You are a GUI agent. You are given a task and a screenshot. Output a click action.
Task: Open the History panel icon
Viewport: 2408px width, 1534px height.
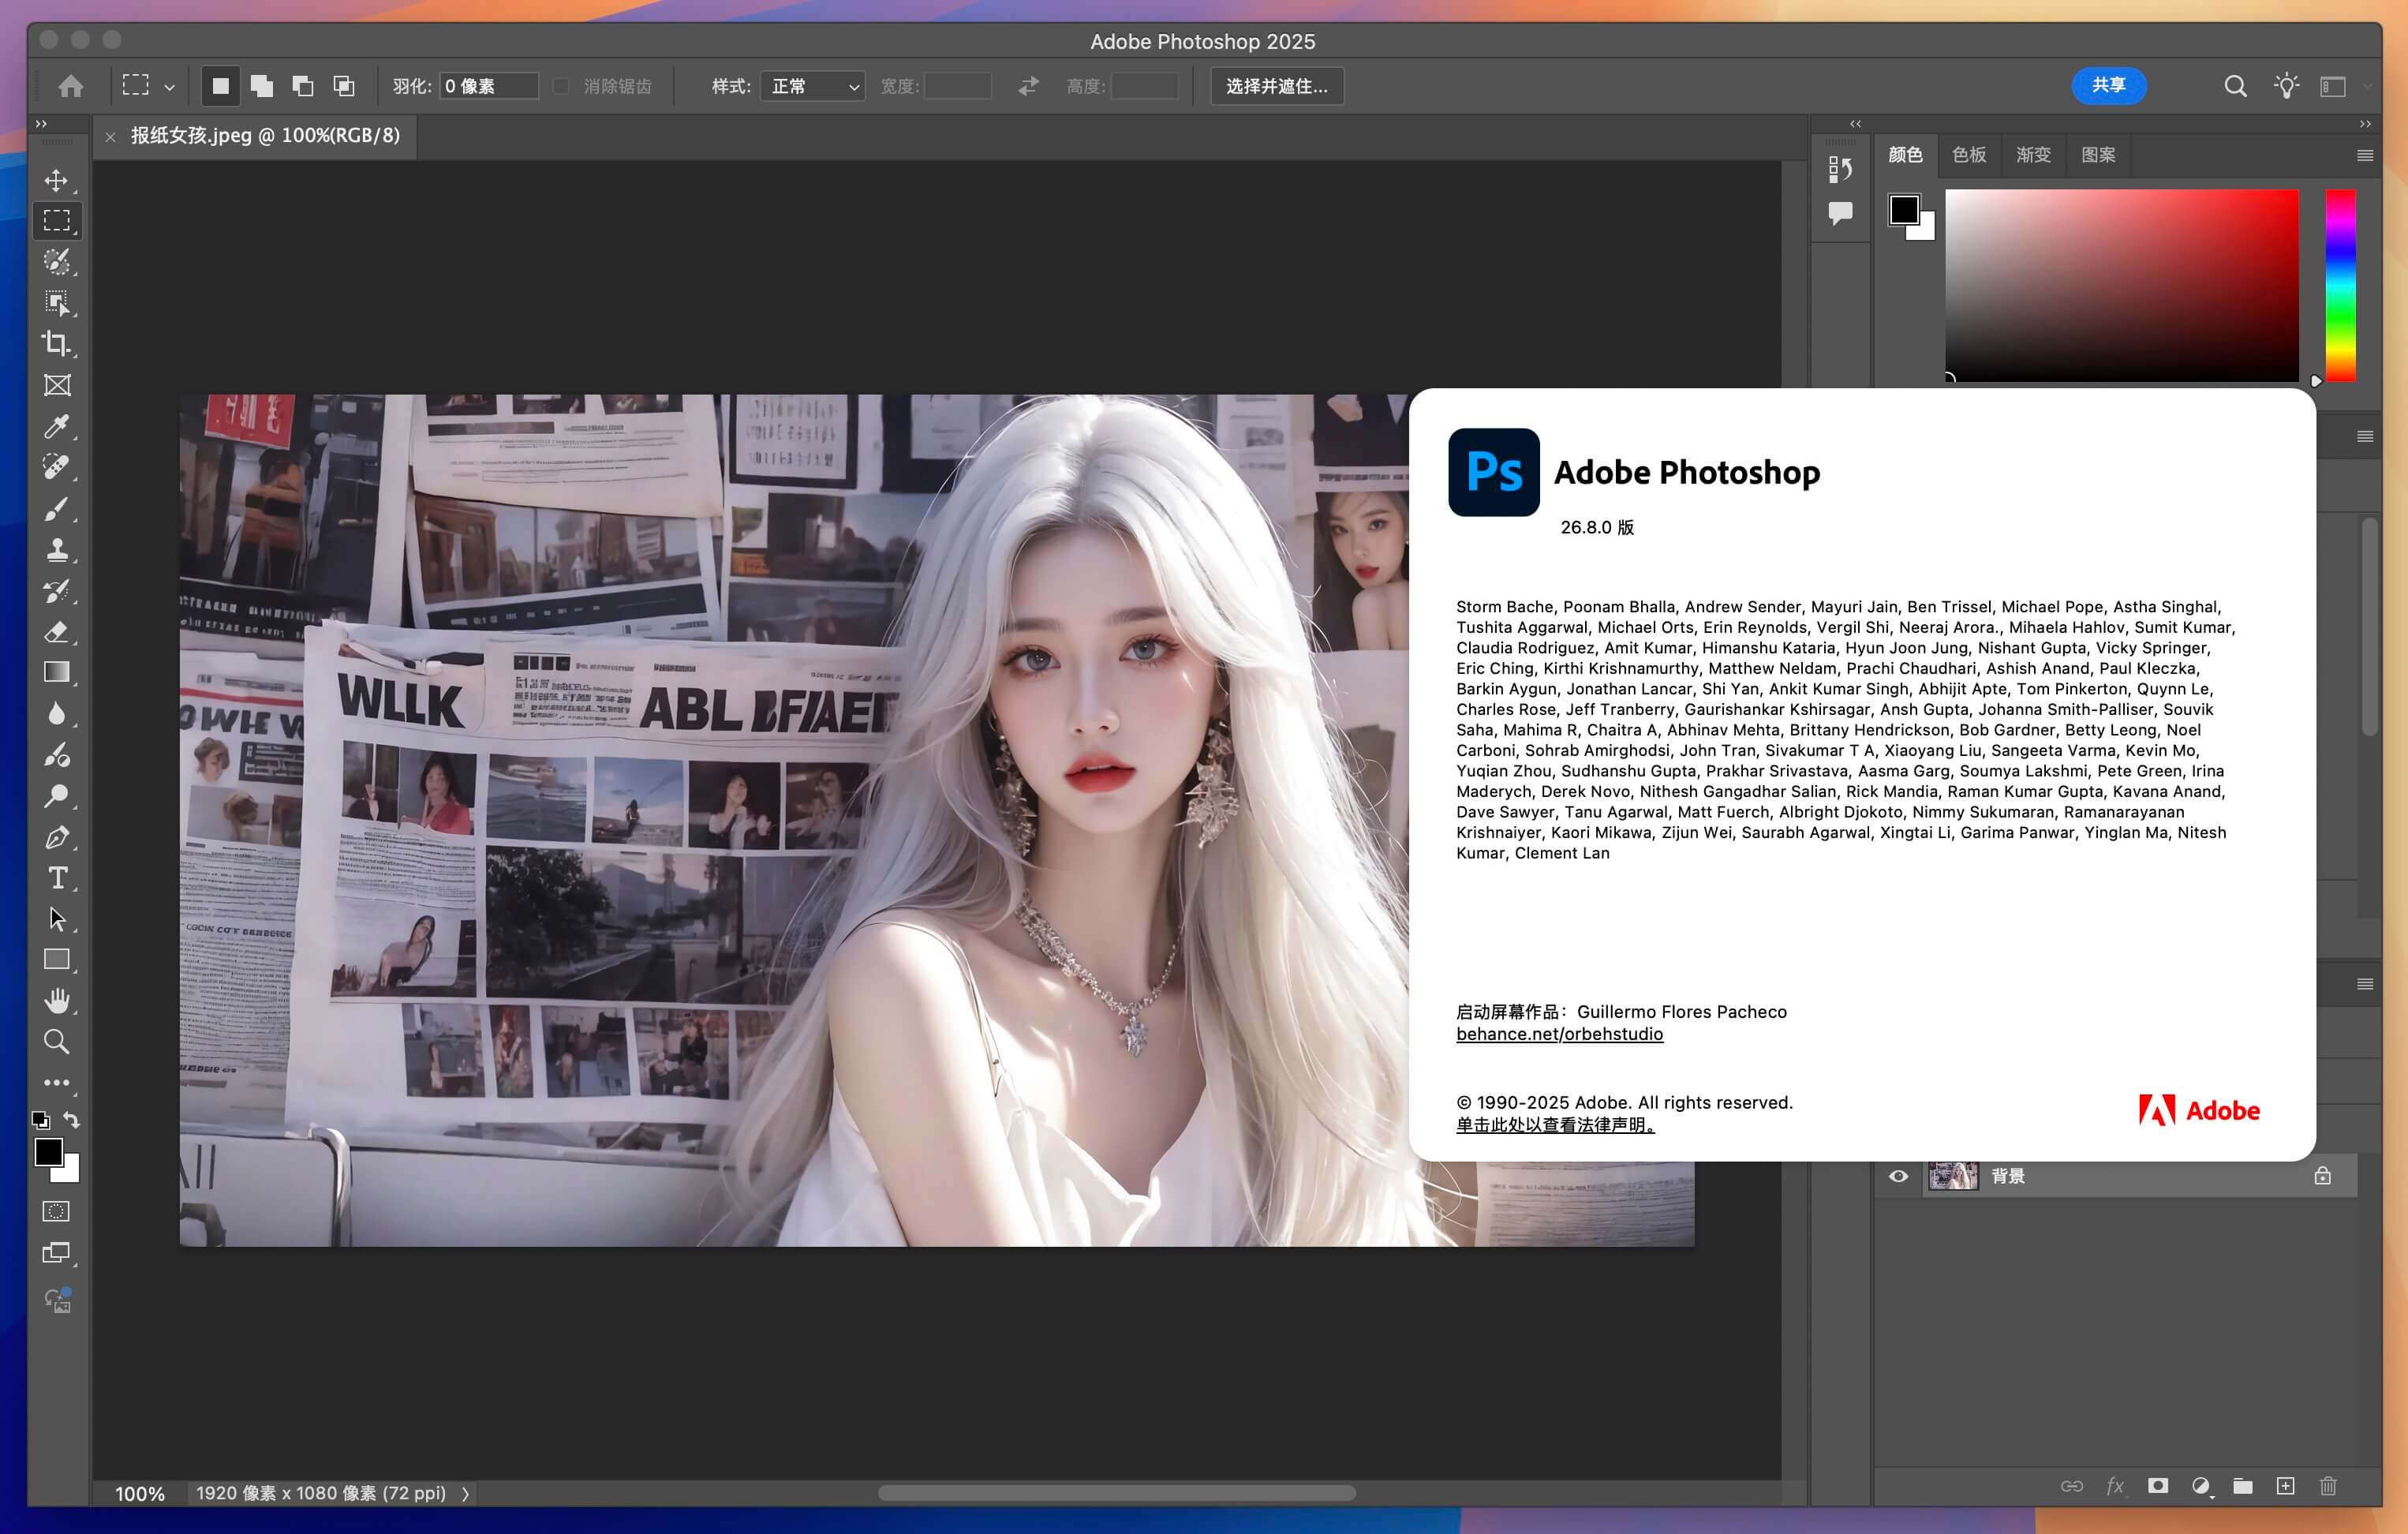1840,170
